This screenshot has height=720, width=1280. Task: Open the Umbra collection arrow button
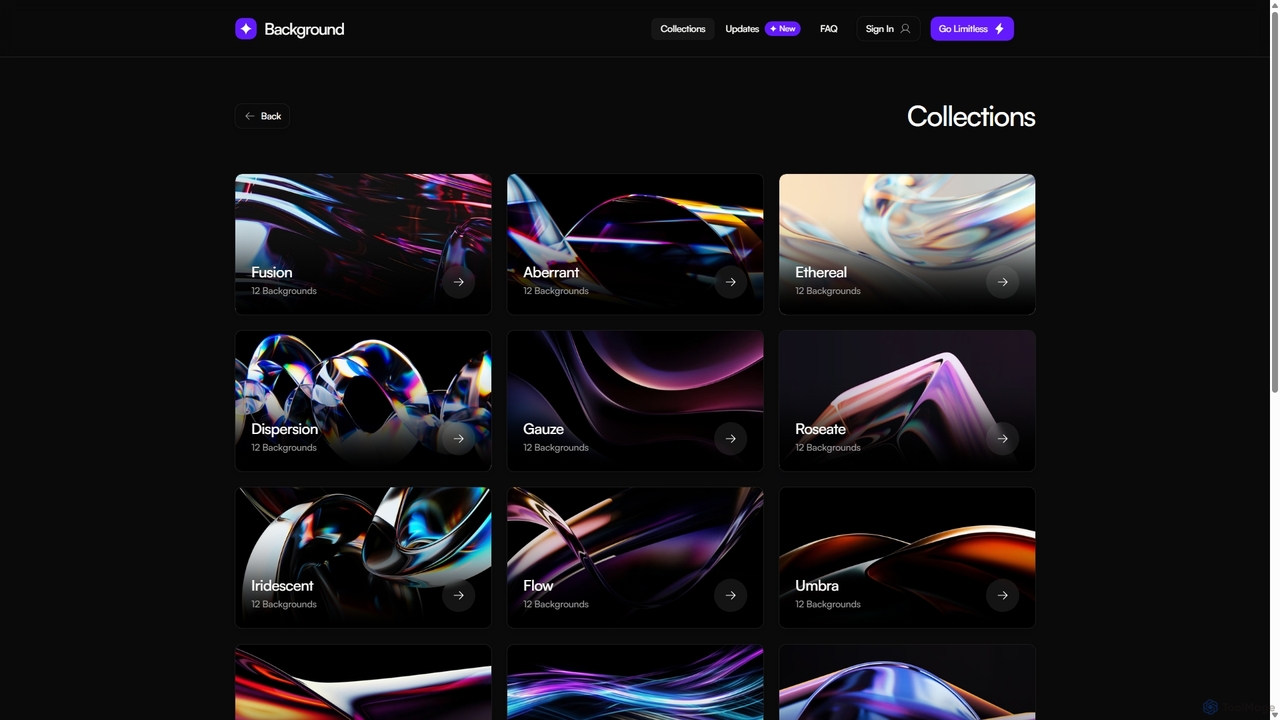coord(1002,595)
